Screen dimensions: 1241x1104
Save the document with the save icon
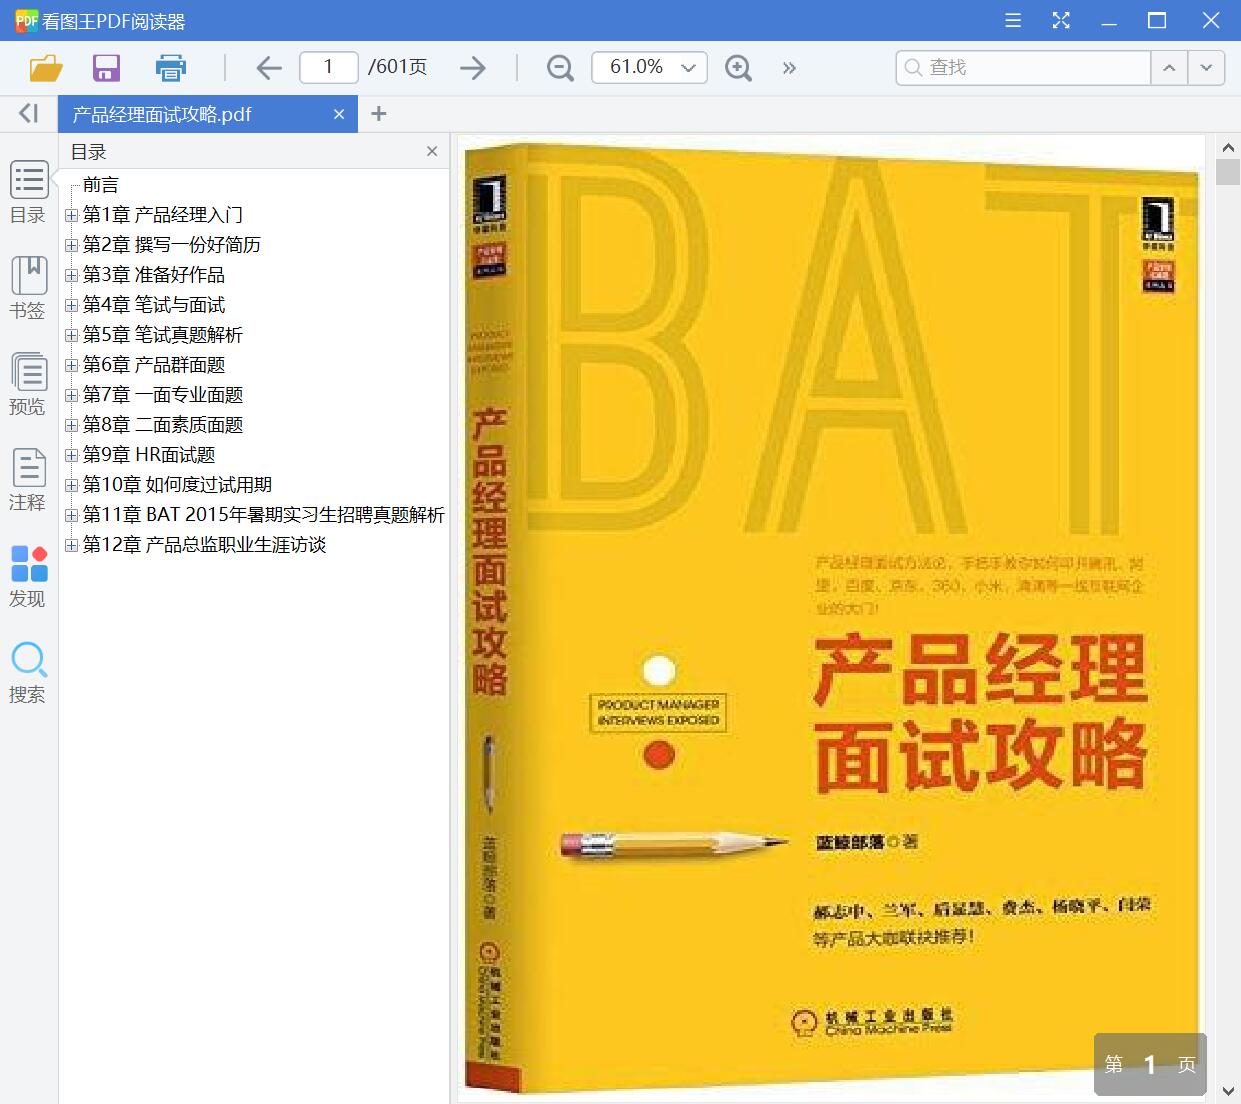[106, 67]
